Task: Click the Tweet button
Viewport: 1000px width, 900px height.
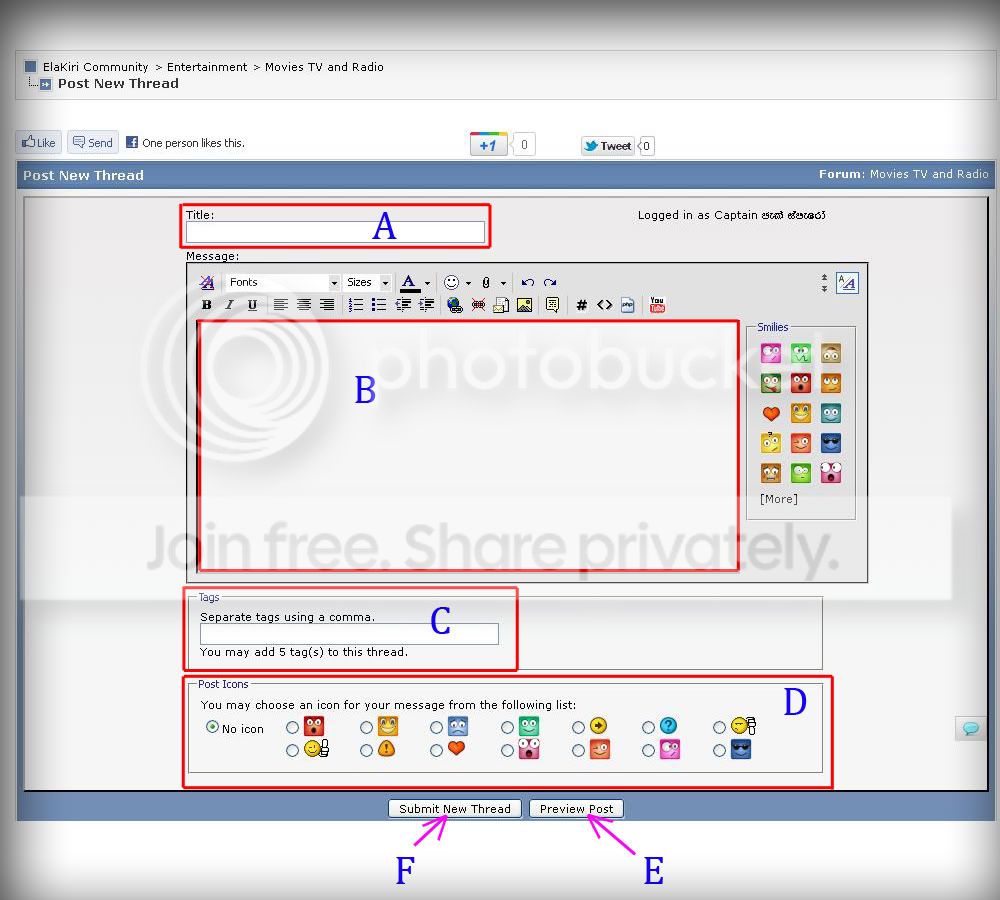Action: [608, 145]
